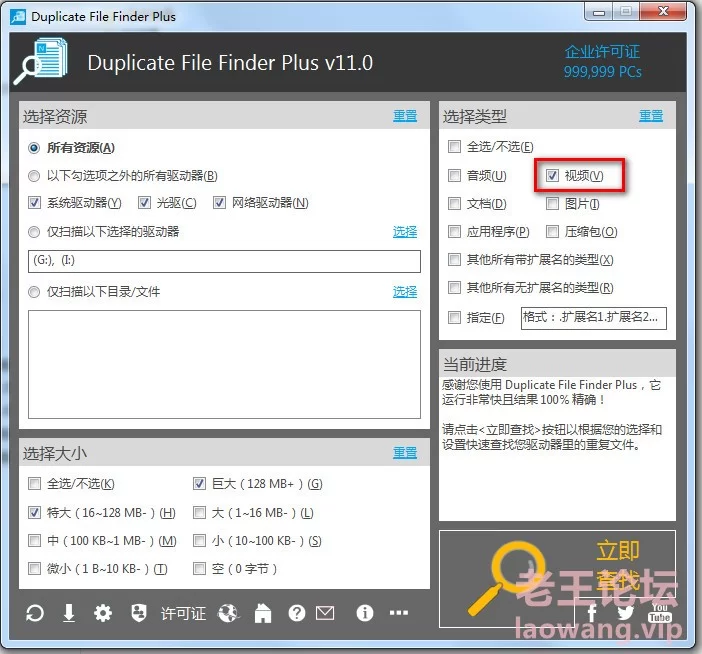Uncheck 光驱(C) checkbox
The width and height of the screenshot is (702, 654).
(144, 203)
